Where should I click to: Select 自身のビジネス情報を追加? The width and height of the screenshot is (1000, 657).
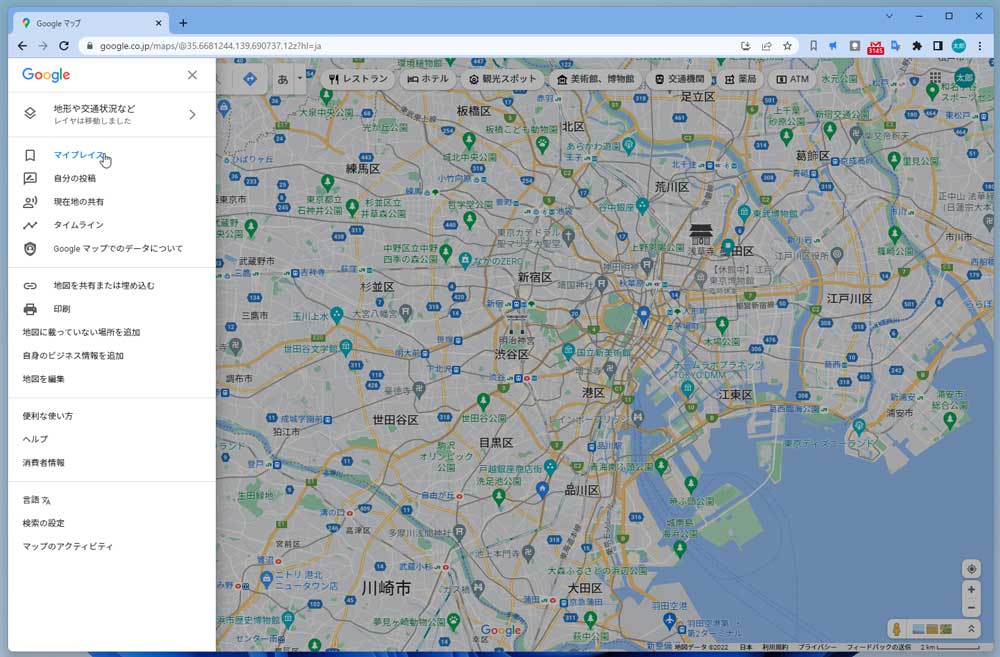73,356
